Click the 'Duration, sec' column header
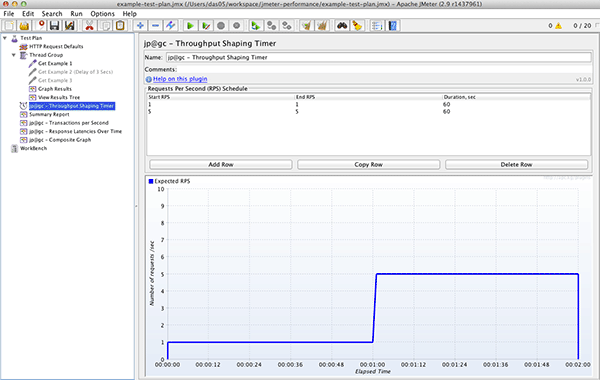 tap(517, 97)
